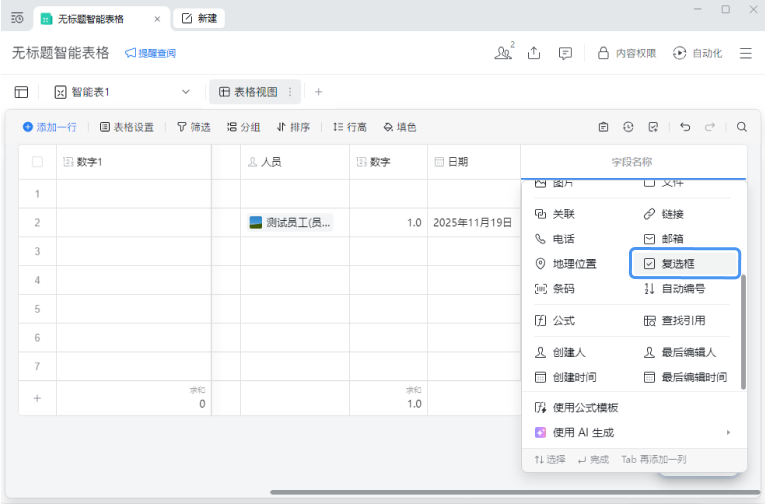Select the 最后编辑人 field type

coord(680,352)
